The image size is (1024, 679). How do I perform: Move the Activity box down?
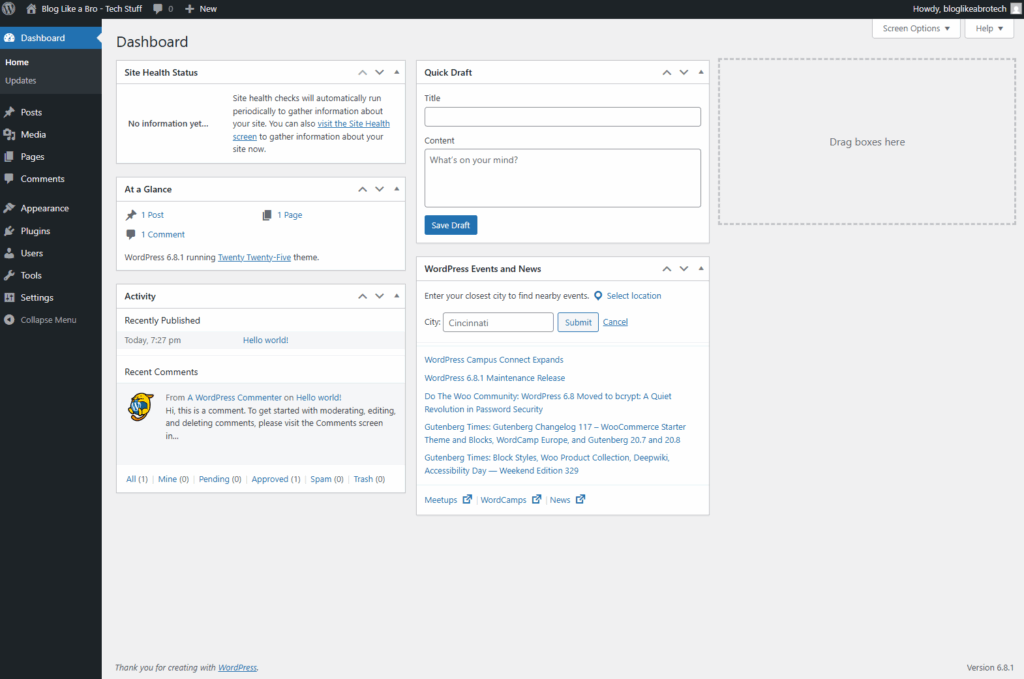click(379, 296)
